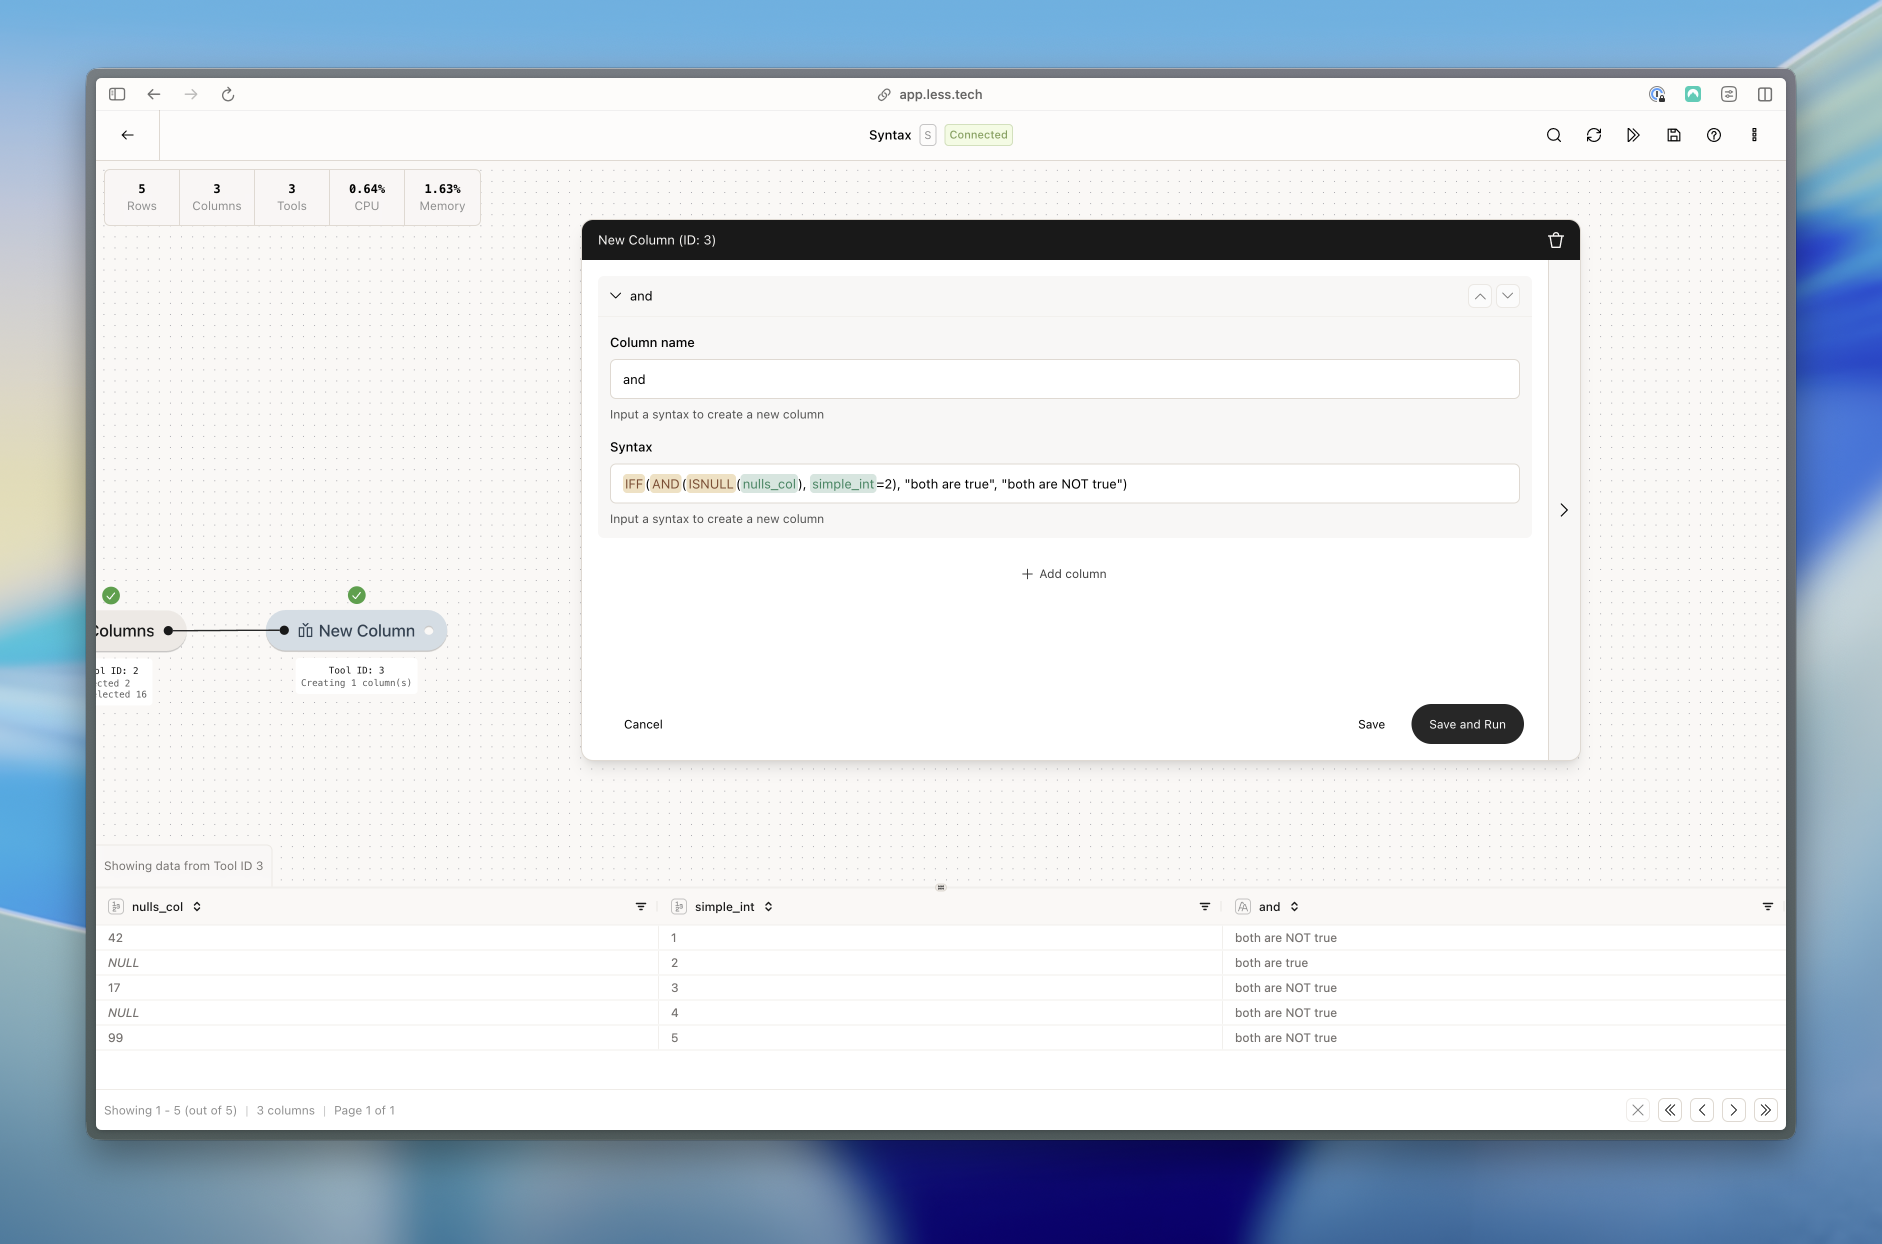This screenshot has height=1244, width=1882.
Task: Select the 'both are true' cell
Action: [x=1503, y=963]
